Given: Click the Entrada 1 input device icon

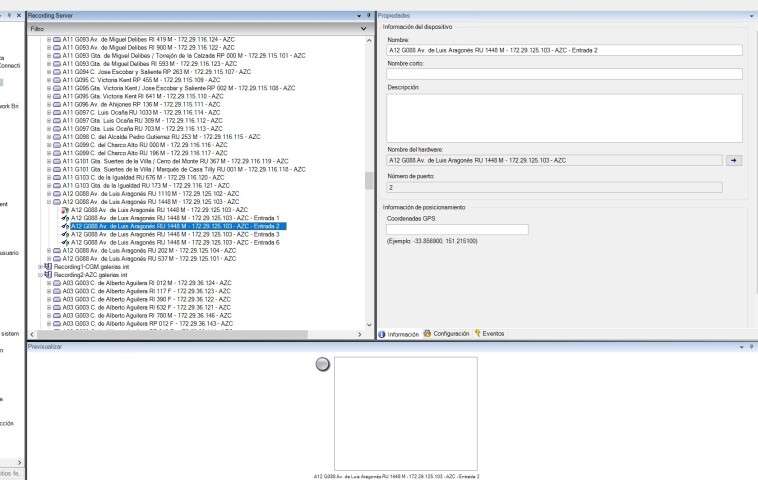Looking at the screenshot, I should 66,217.
